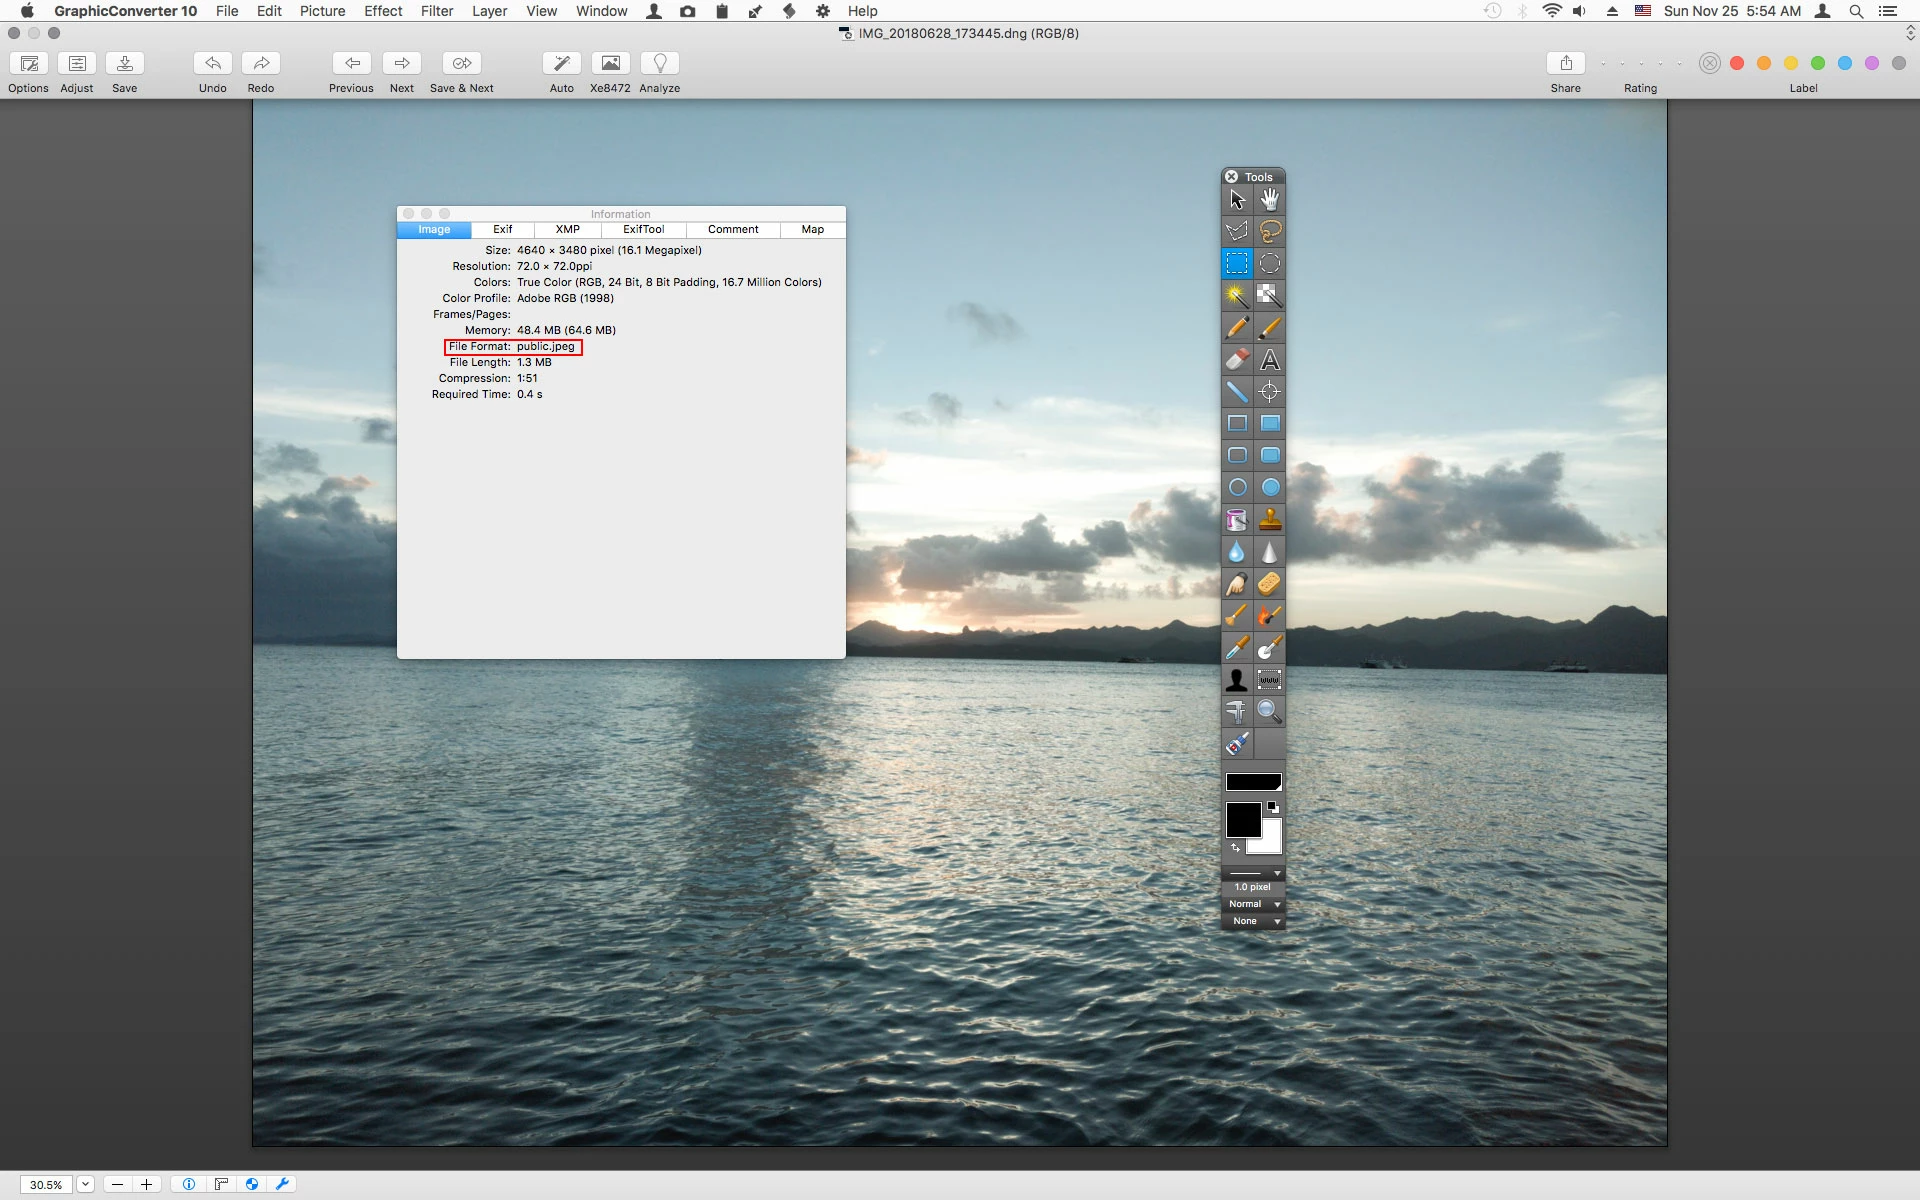Open the Normal blend mode dropdown
The image size is (1920, 1200).
click(x=1253, y=904)
